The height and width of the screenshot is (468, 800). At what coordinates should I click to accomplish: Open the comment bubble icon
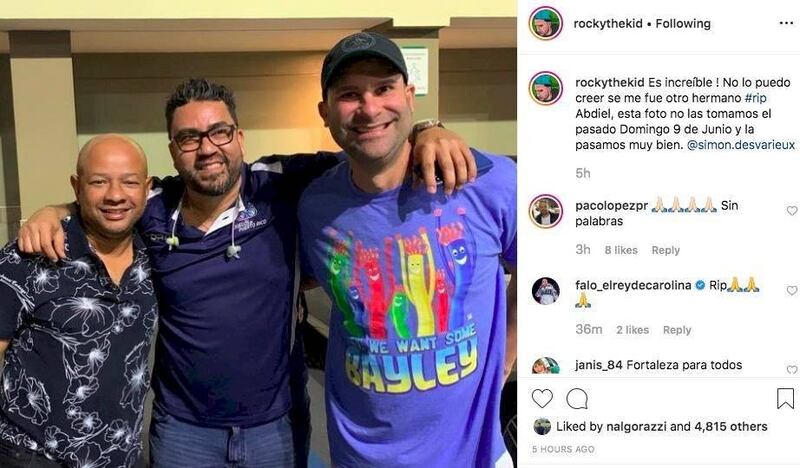577,399
